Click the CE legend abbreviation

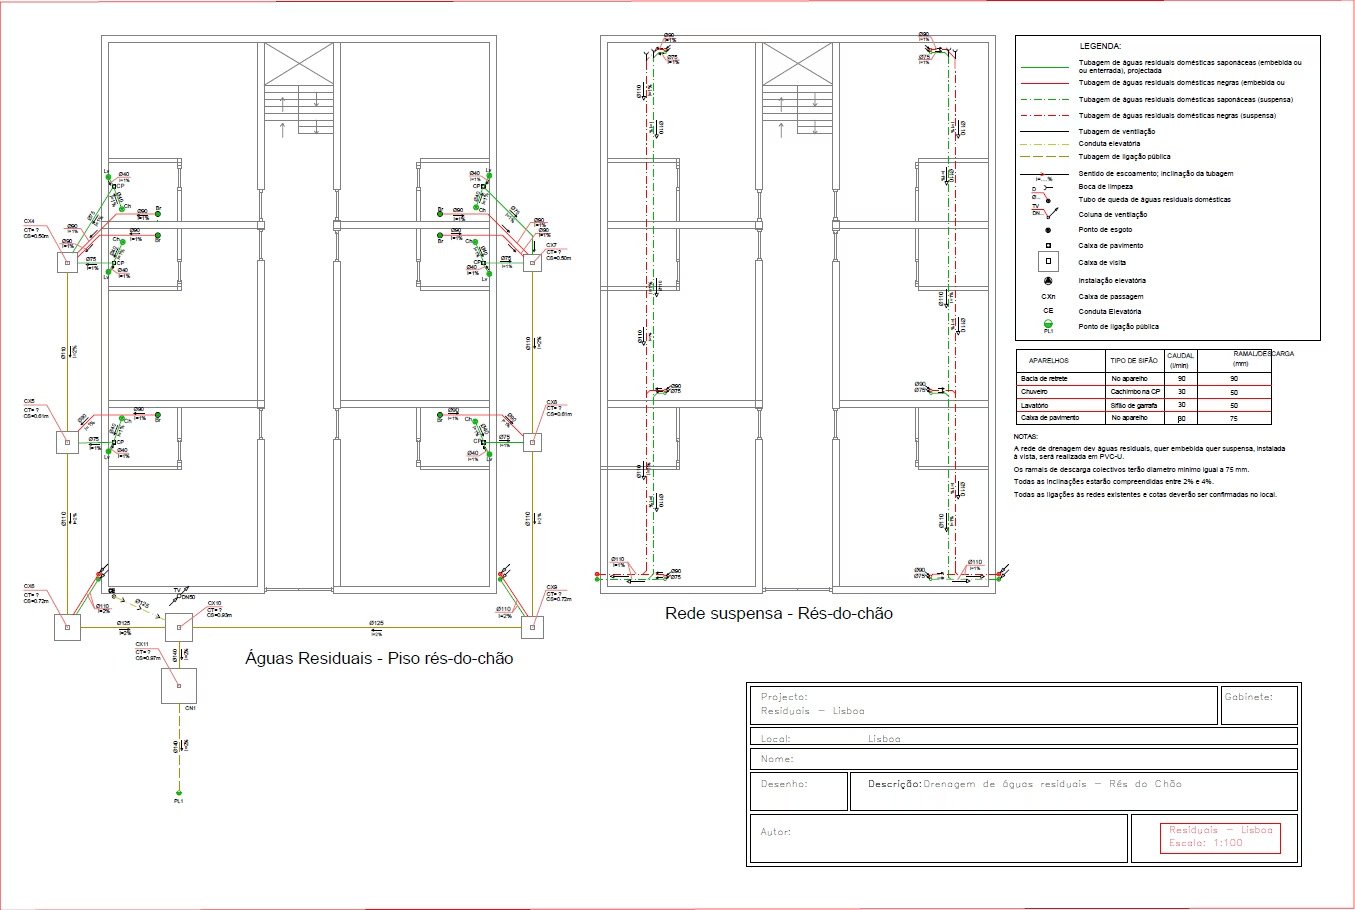click(x=1048, y=311)
